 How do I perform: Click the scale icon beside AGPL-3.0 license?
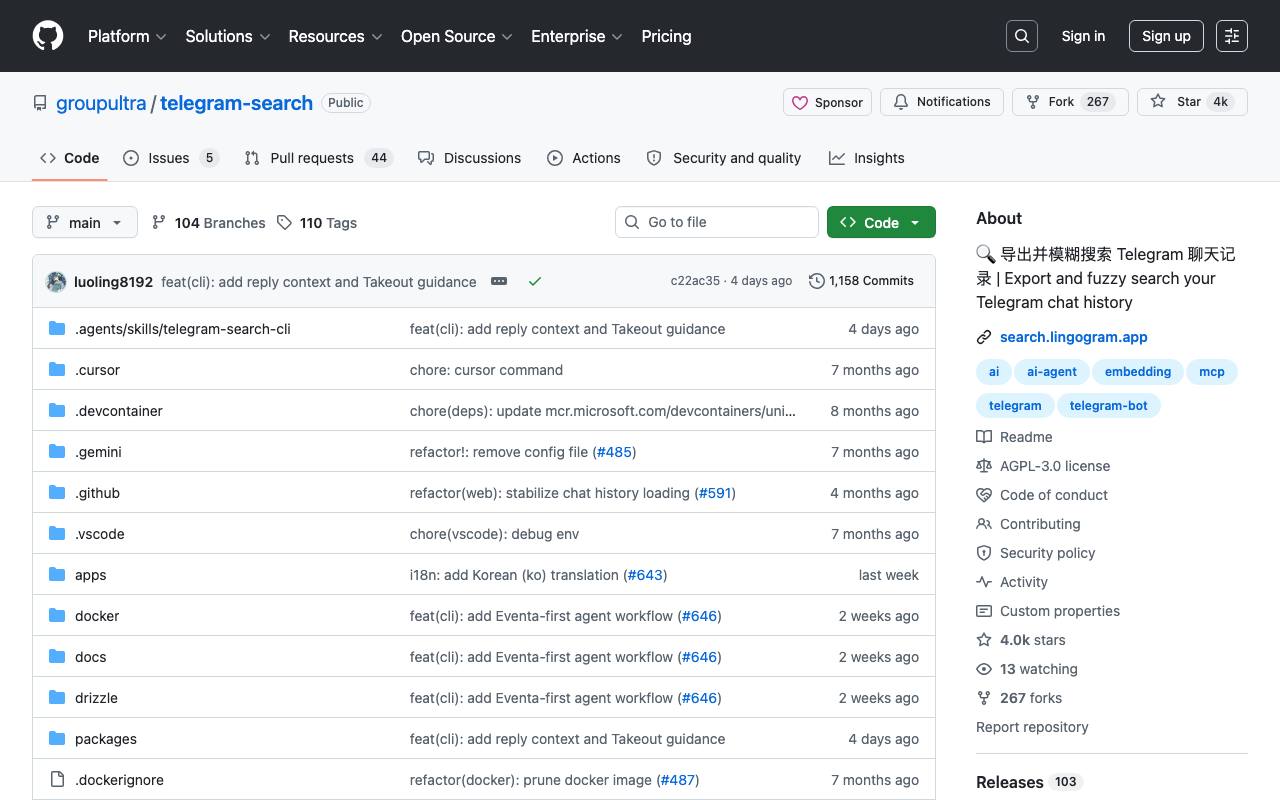pyautogui.click(x=984, y=466)
